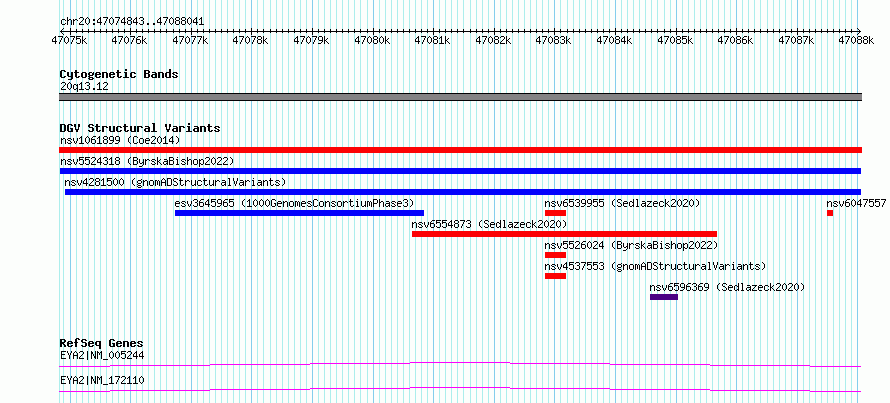Click the 47085k ruler tick label

point(675,40)
